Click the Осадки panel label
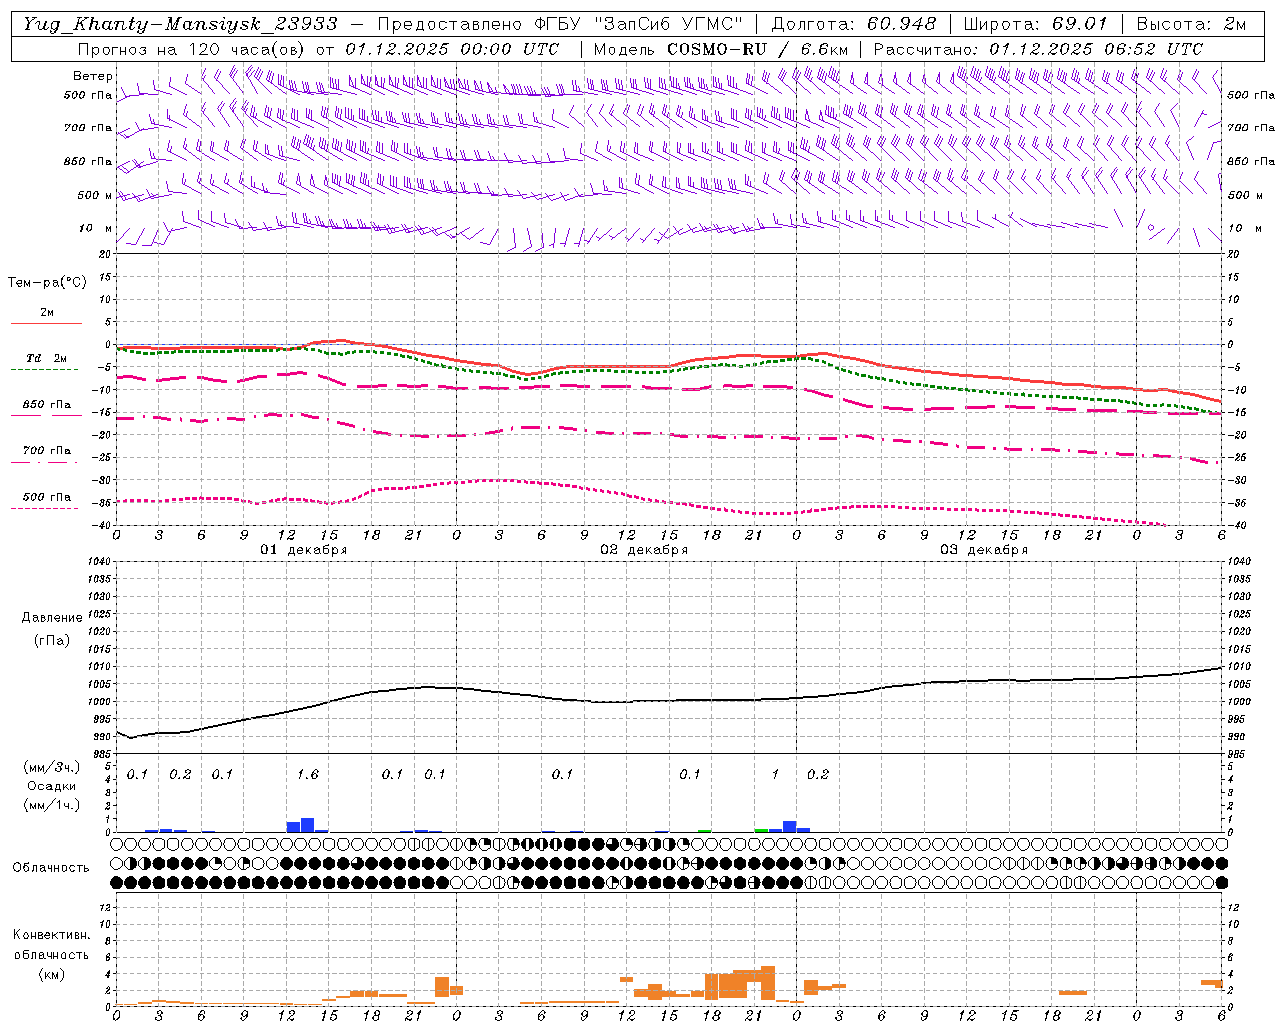Screen dimensions: 1280x1024 click(x=52, y=786)
